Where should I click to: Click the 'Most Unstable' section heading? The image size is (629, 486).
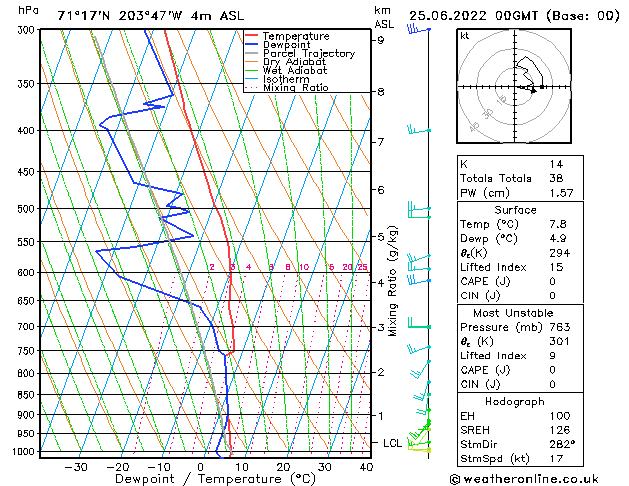(x=513, y=313)
